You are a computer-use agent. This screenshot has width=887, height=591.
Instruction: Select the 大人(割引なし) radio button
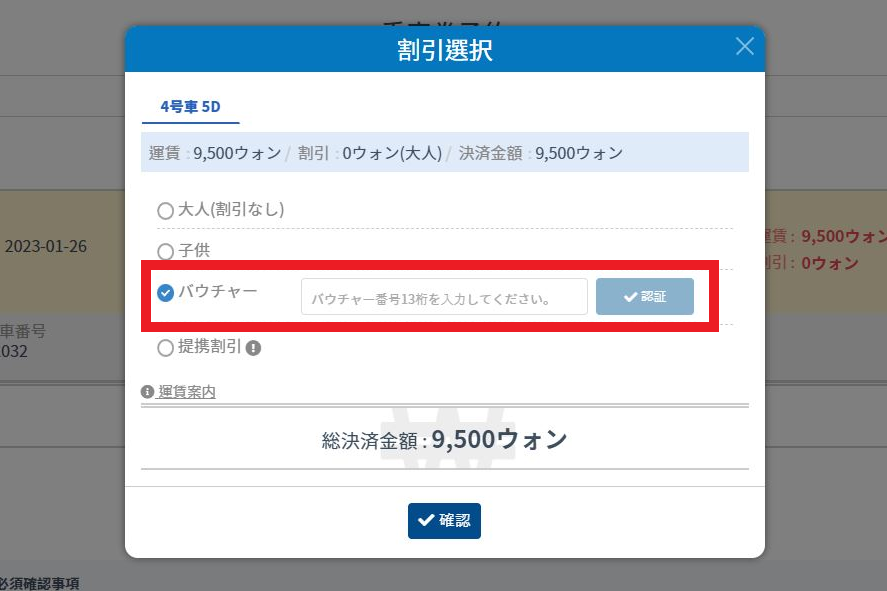(x=165, y=211)
